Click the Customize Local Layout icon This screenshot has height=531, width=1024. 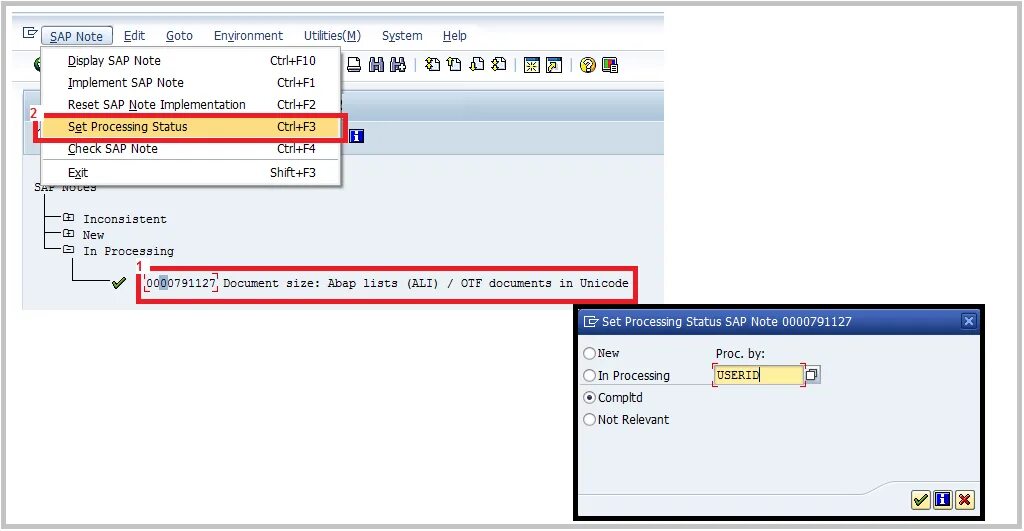click(609, 65)
